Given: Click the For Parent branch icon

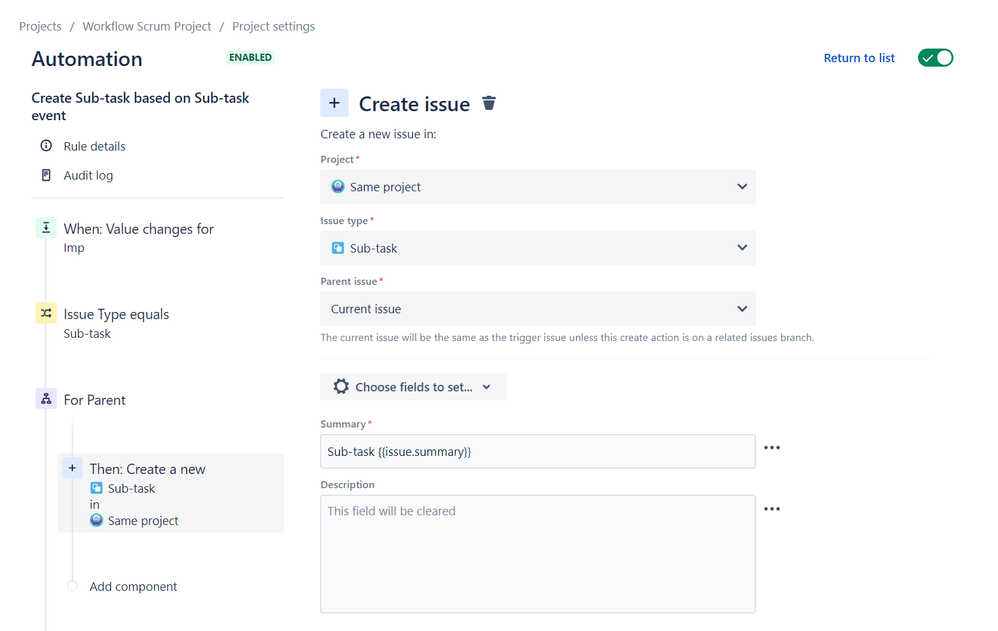Looking at the screenshot, I should tap(46, 399).
